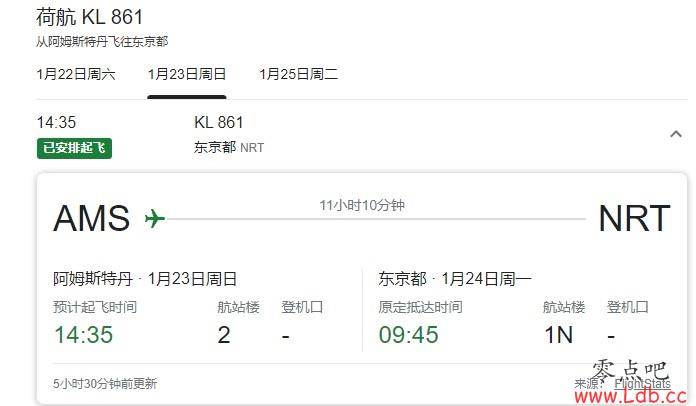Select the 1月22日周六 date tab
The height and width of the screenshot is (406, 696).
(x=76, y=74)
